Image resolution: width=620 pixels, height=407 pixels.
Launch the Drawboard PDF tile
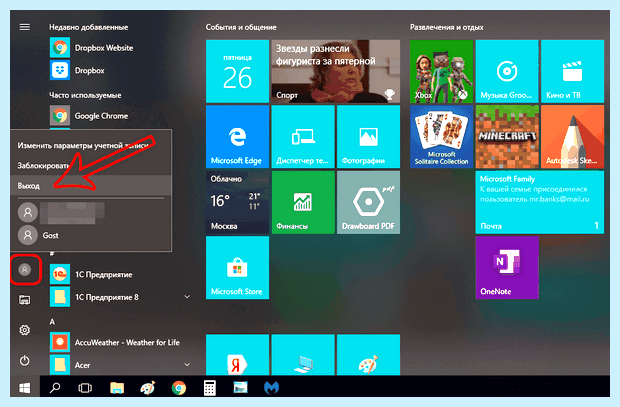[368, 202]
